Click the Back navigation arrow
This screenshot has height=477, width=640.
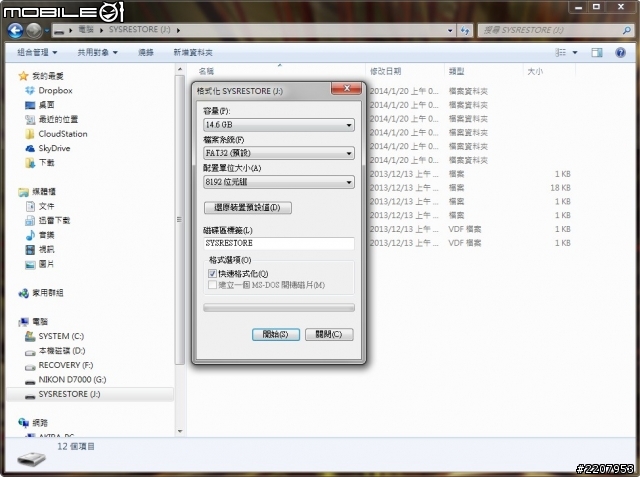pos(16,30)
